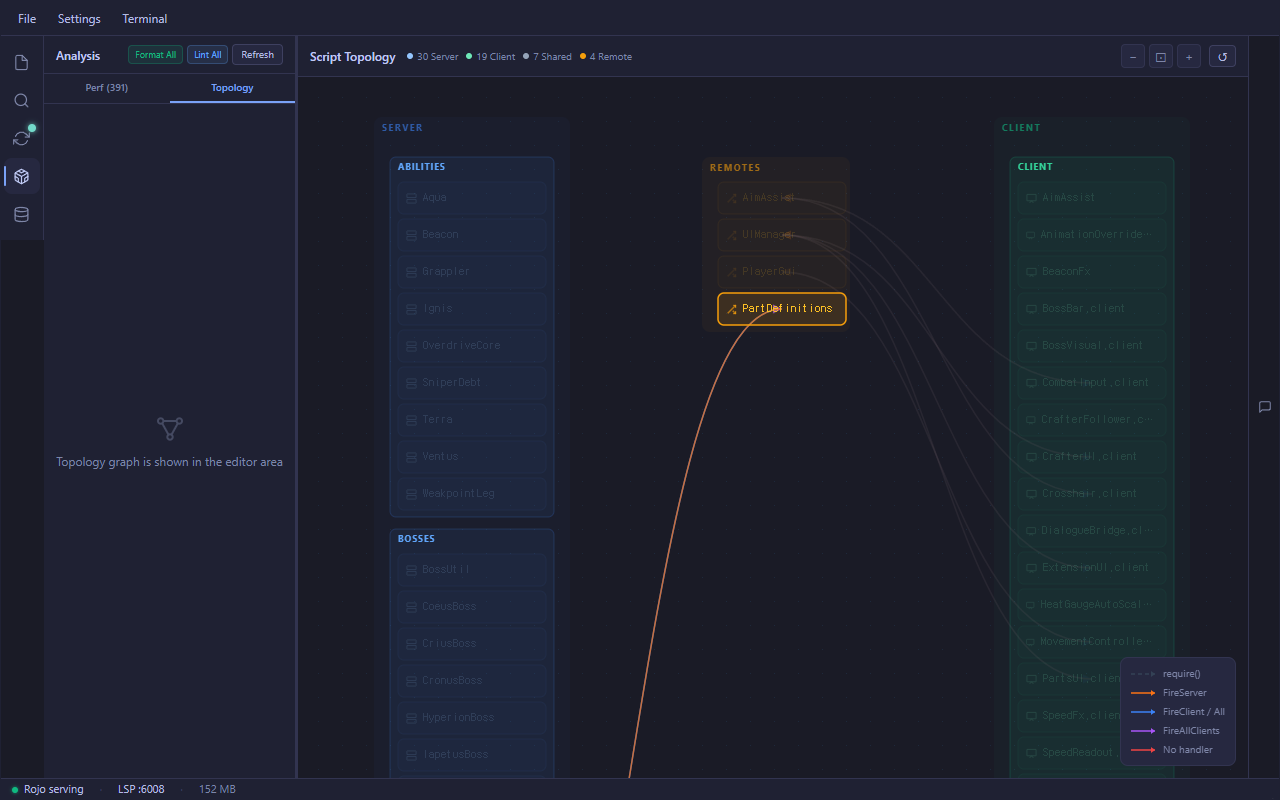This screenshot has height=800, width=1280.
Task: Fit the topology graph to the view
Action: [x=1160, y=56]
